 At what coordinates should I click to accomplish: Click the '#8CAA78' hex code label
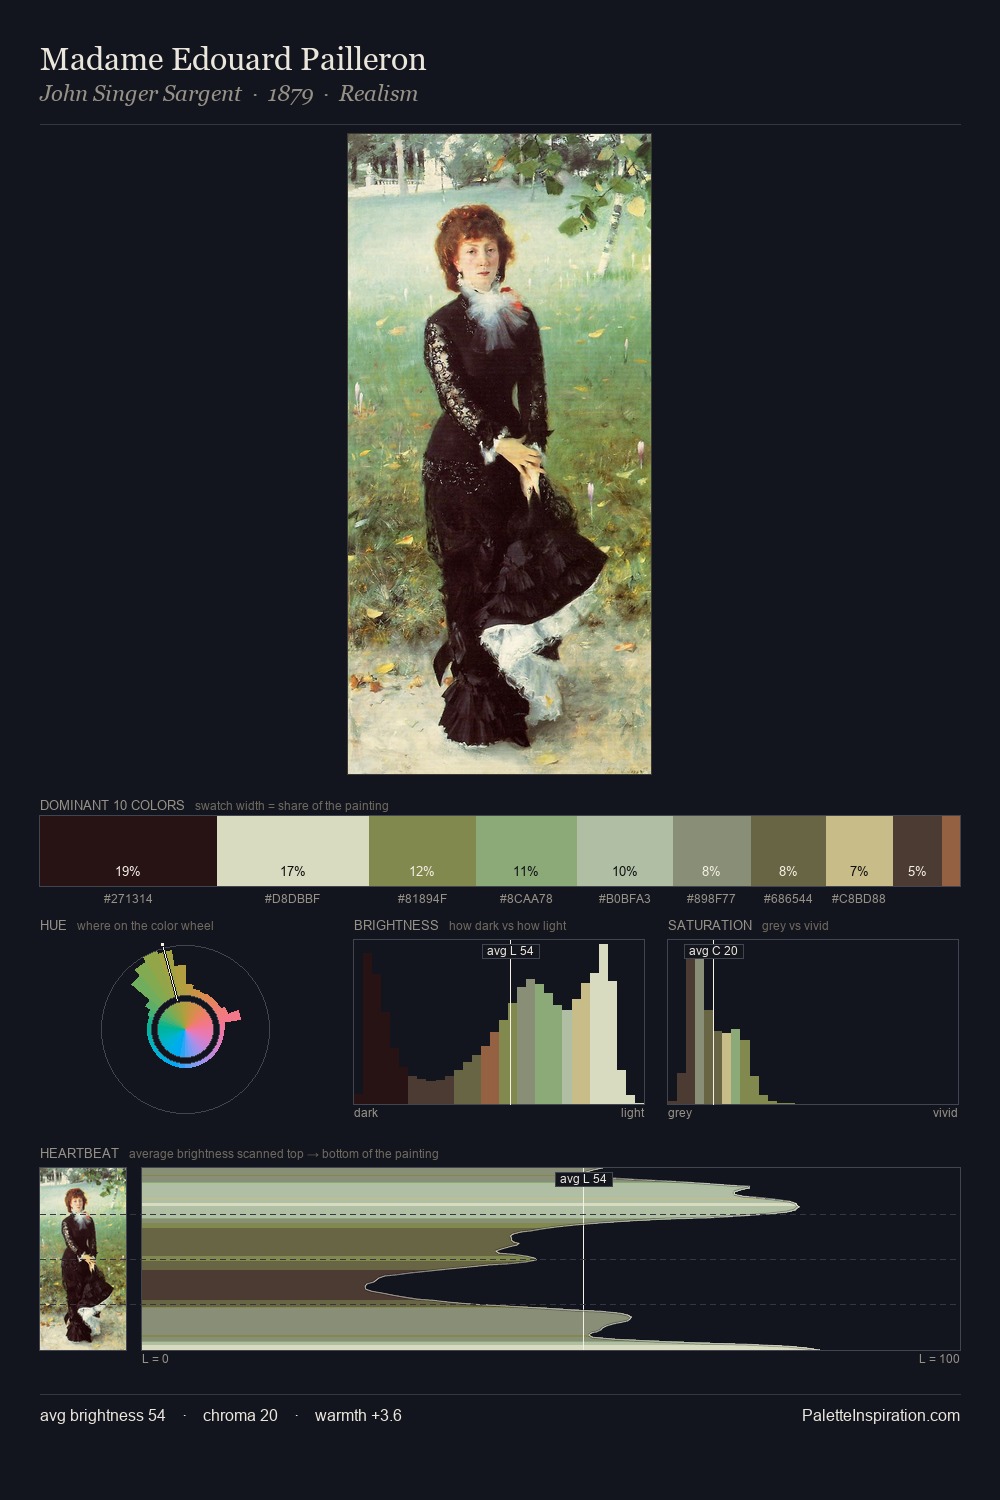coord(526,899)
